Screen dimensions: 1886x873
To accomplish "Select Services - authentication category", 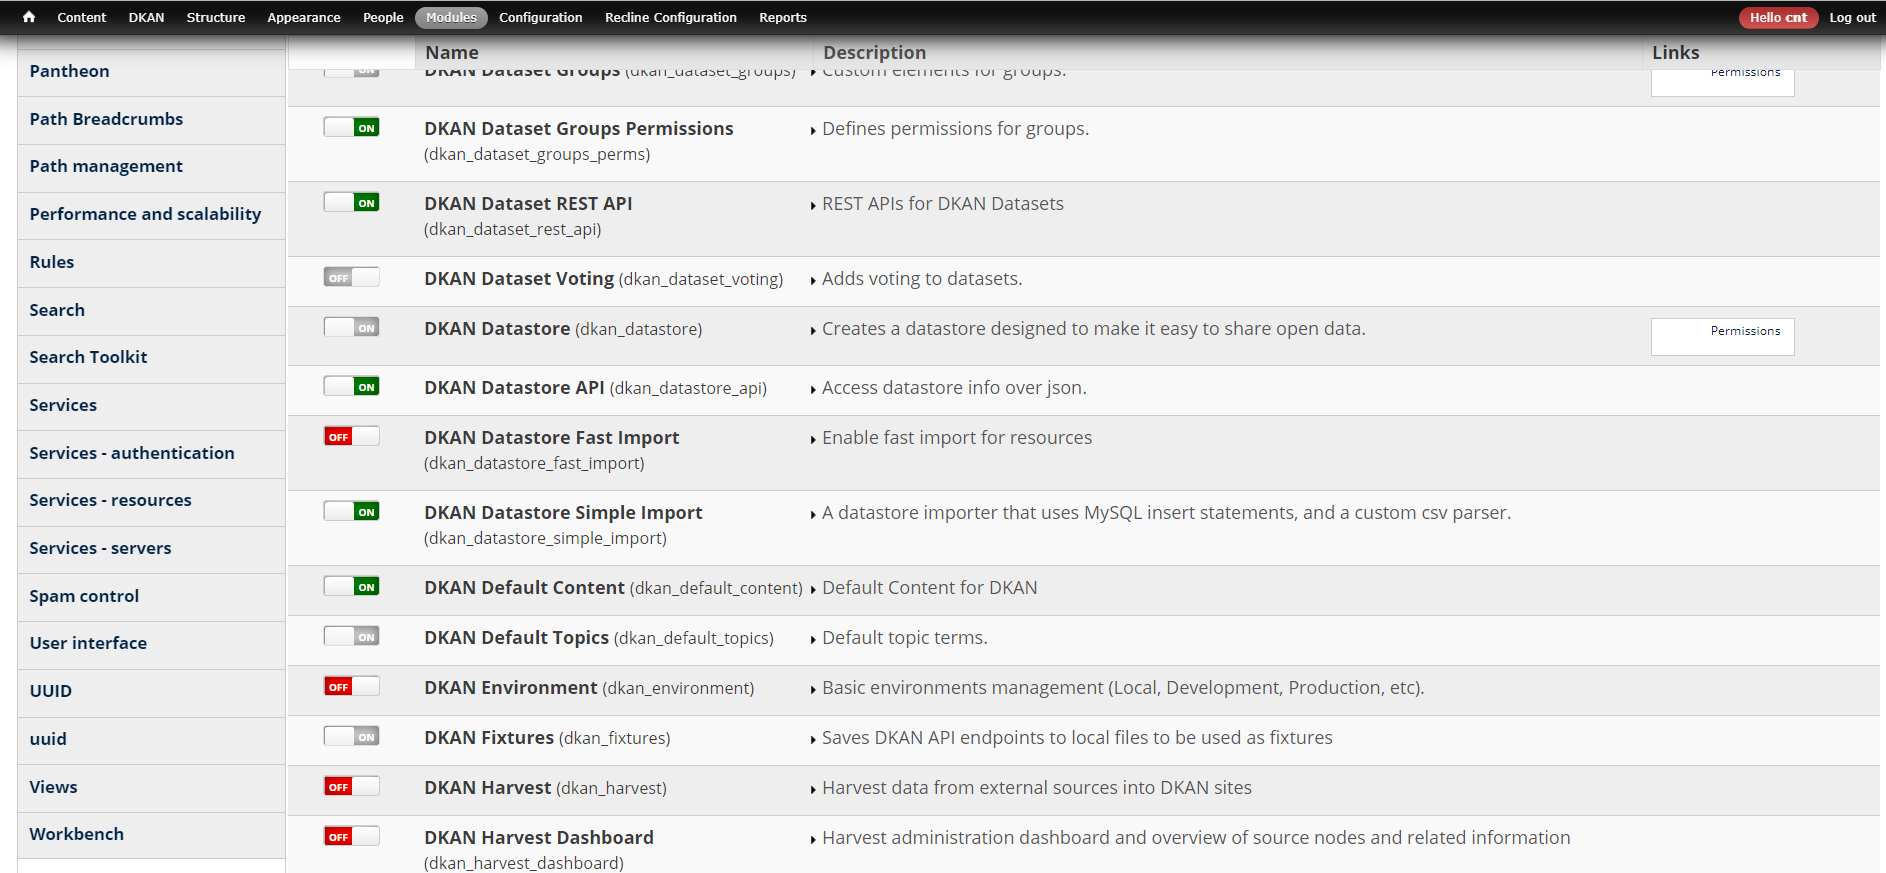I will [x=151, y=454].
